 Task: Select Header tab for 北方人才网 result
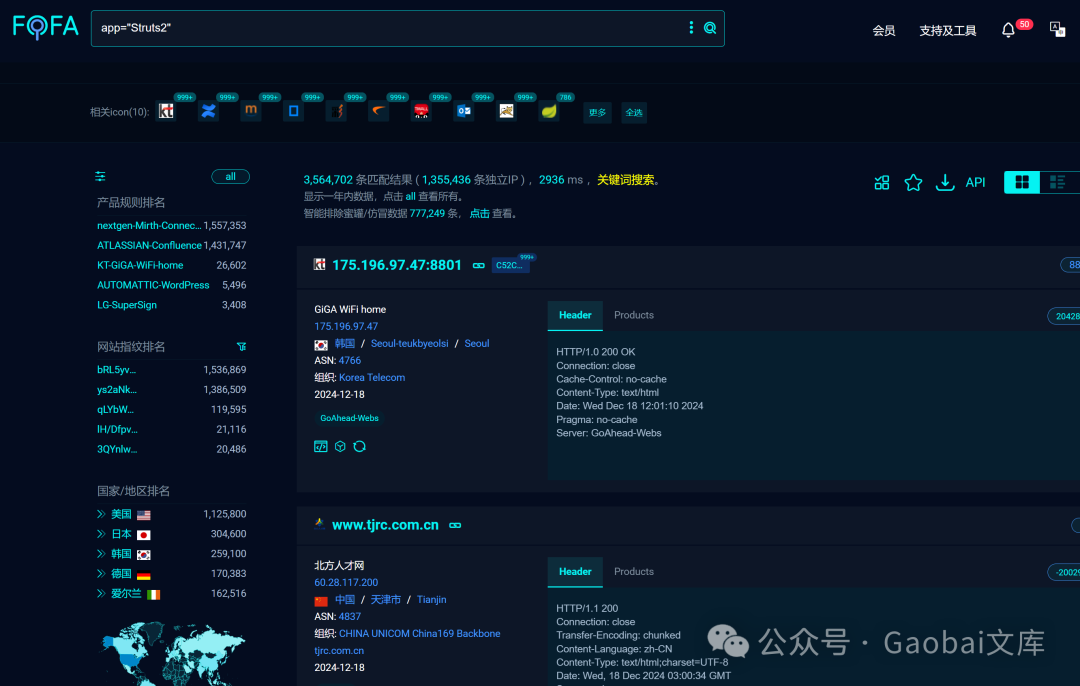(575, 572)
